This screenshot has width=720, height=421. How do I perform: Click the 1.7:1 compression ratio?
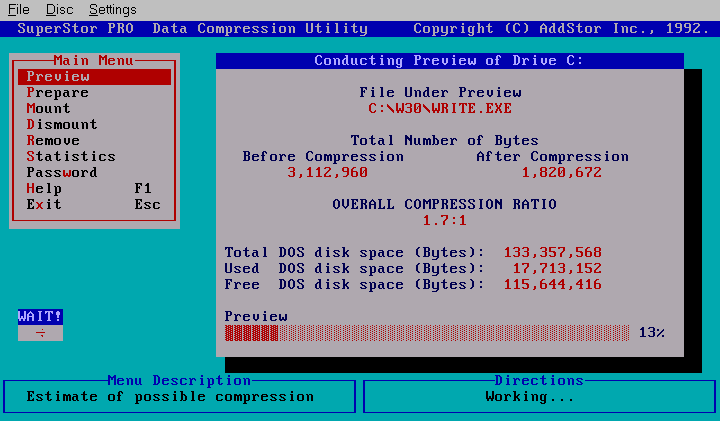click(444, 221)
